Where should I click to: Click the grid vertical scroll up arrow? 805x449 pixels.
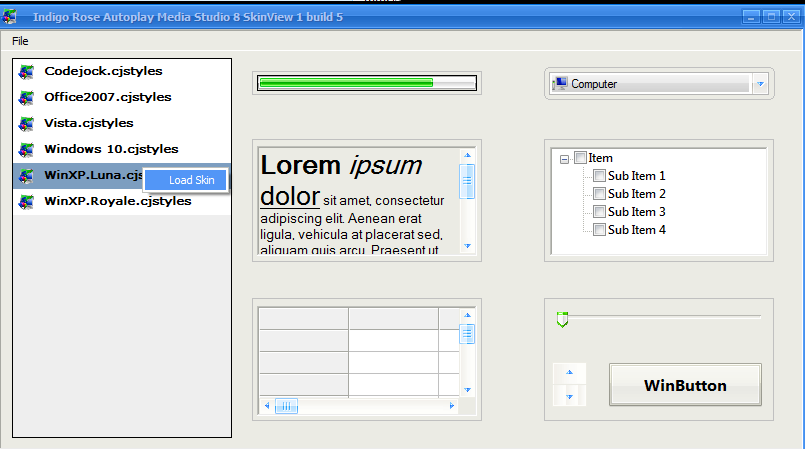[467, 315]
